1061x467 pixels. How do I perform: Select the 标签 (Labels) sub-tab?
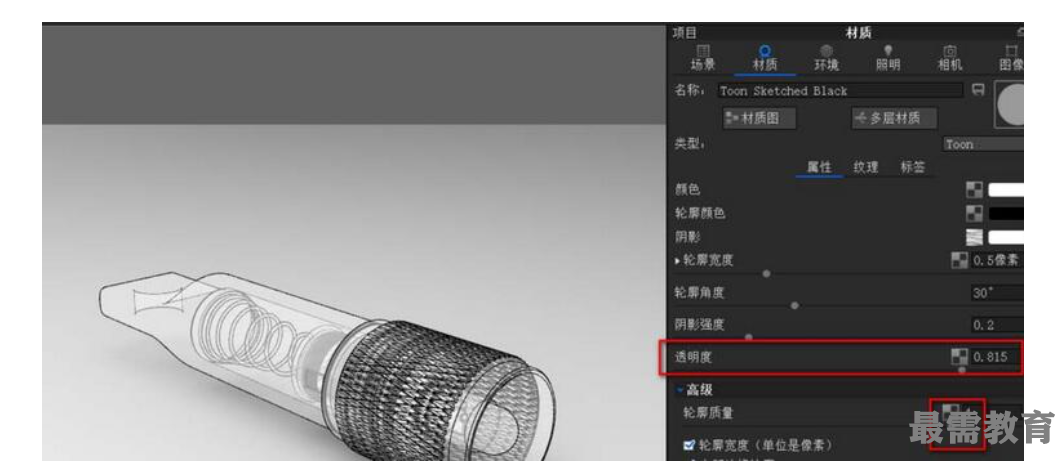point(912,166)
